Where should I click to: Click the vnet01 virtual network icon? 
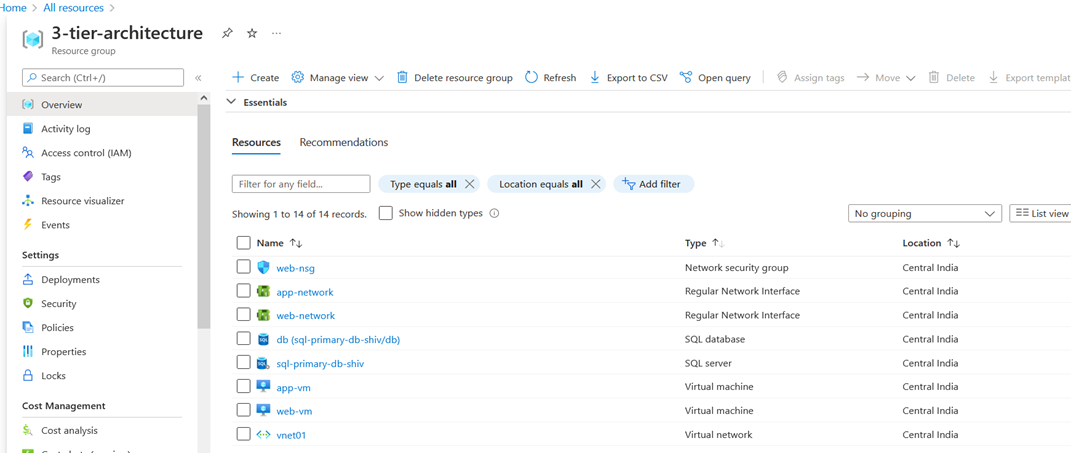264,435
